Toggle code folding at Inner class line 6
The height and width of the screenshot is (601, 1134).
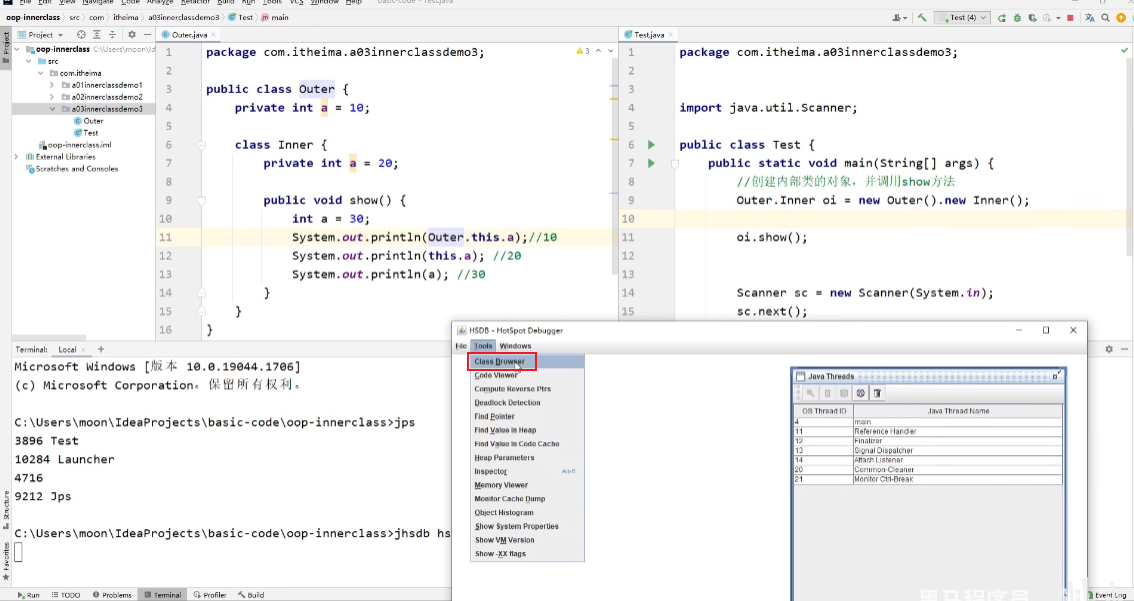(202, 145)
